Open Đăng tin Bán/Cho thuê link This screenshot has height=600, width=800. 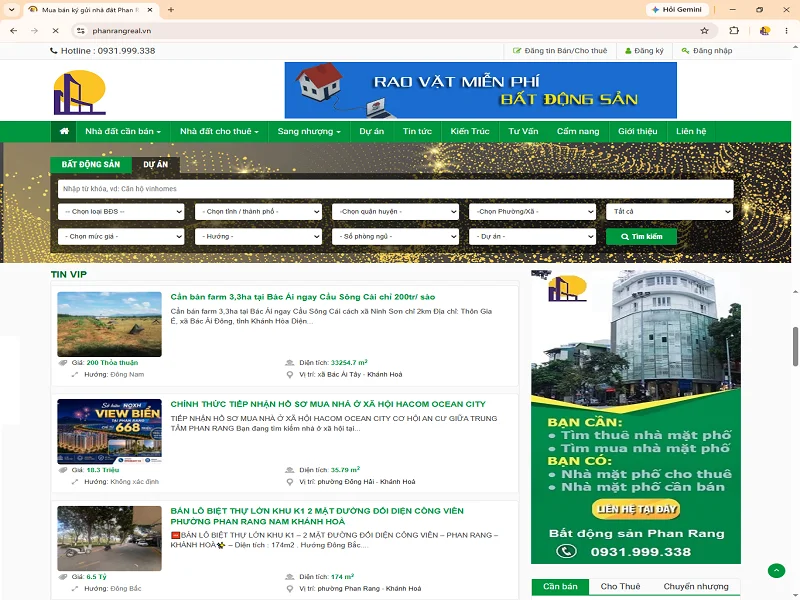click(560, 51)
